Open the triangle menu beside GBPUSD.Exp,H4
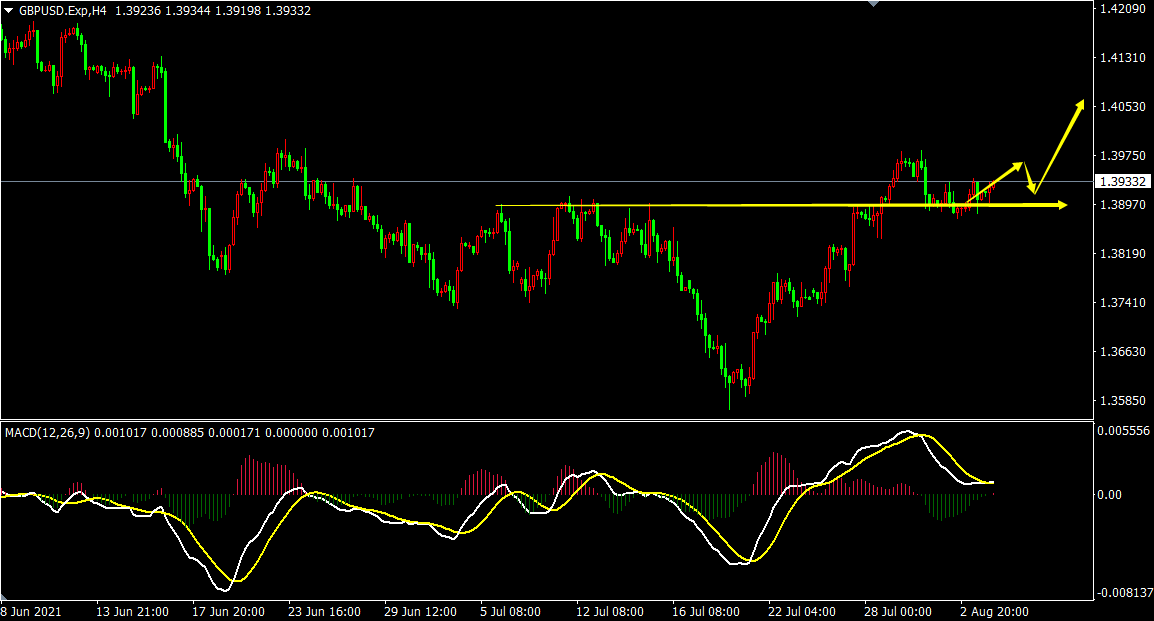This screenshot has width=1154, height=621. 9,11
